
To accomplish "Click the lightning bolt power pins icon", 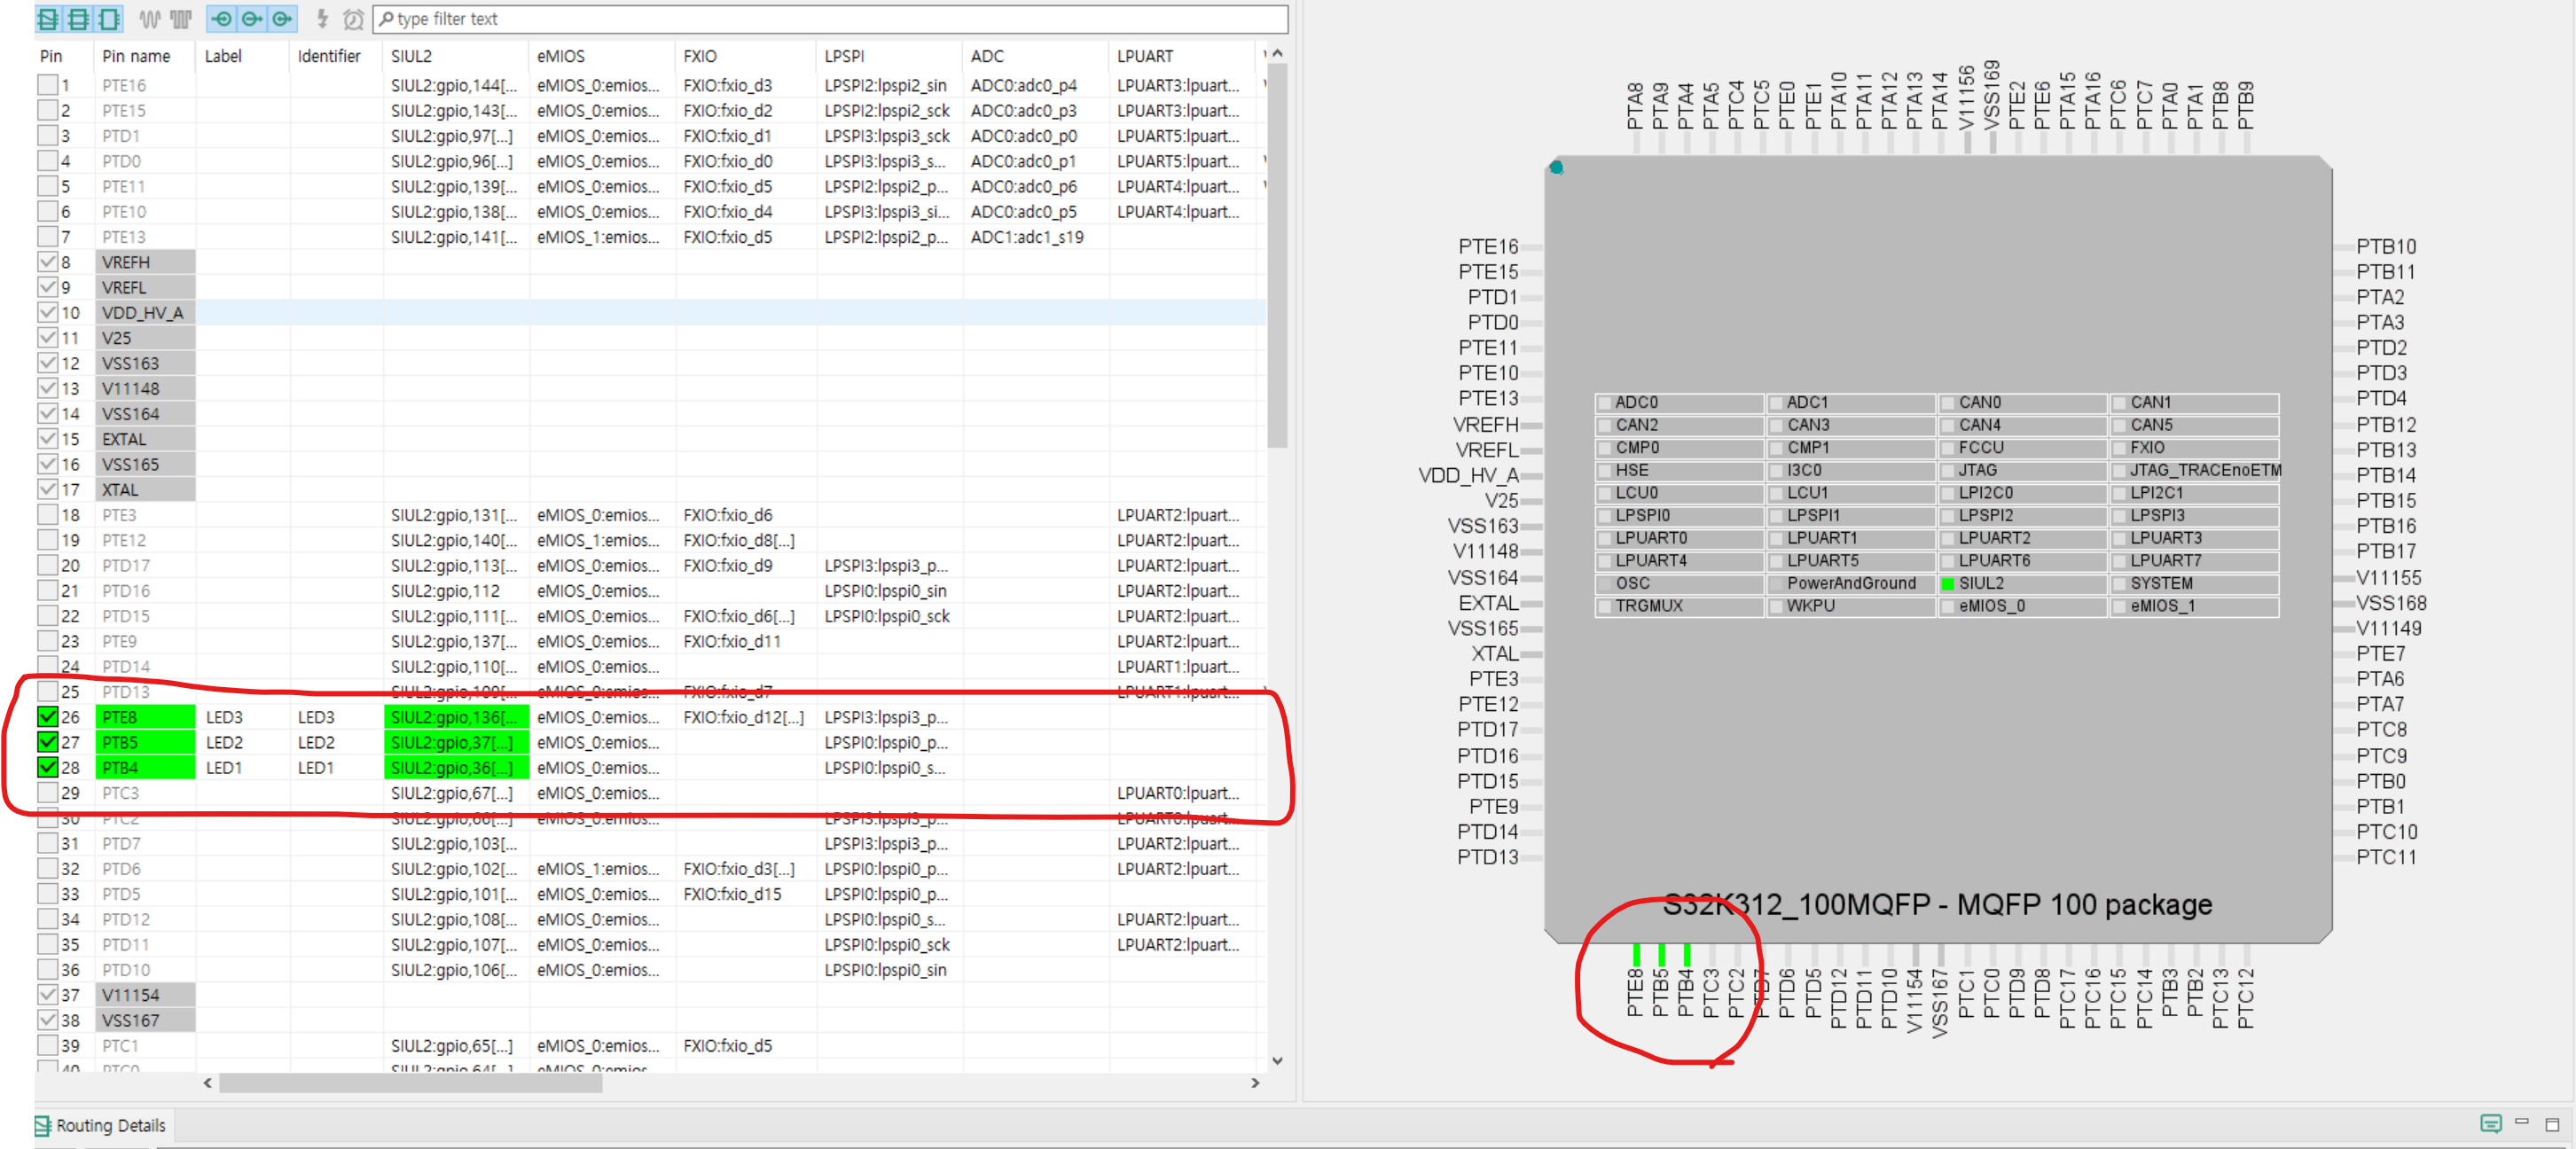I will tap(322, 18).
